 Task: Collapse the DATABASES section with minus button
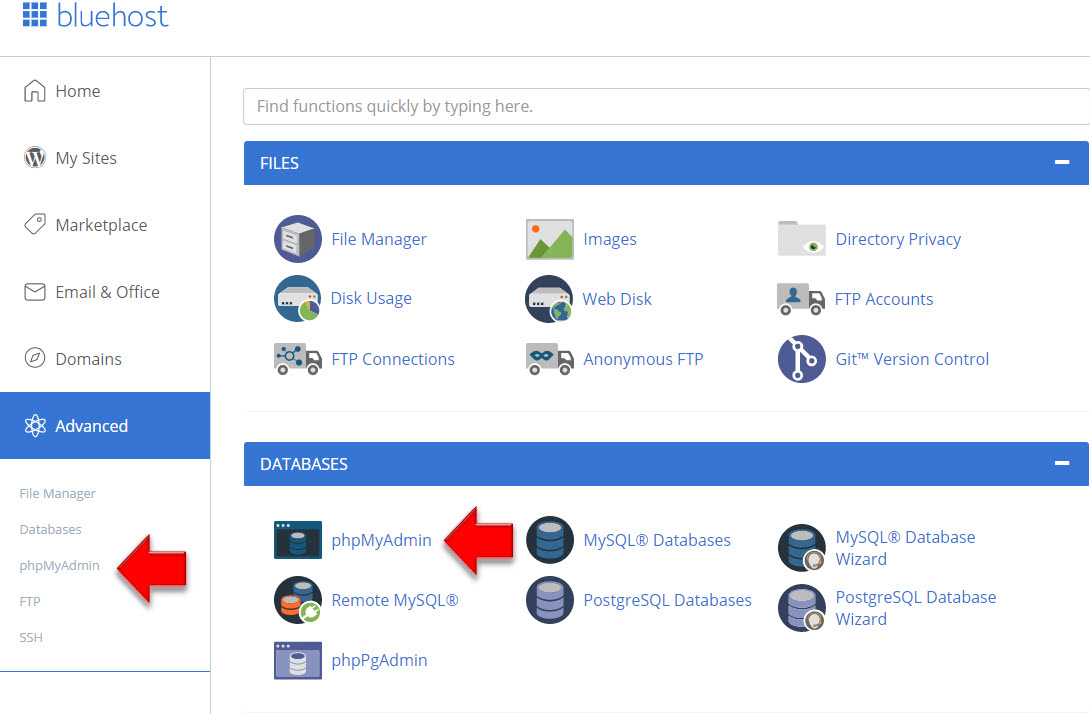[x=1061, y=464]
